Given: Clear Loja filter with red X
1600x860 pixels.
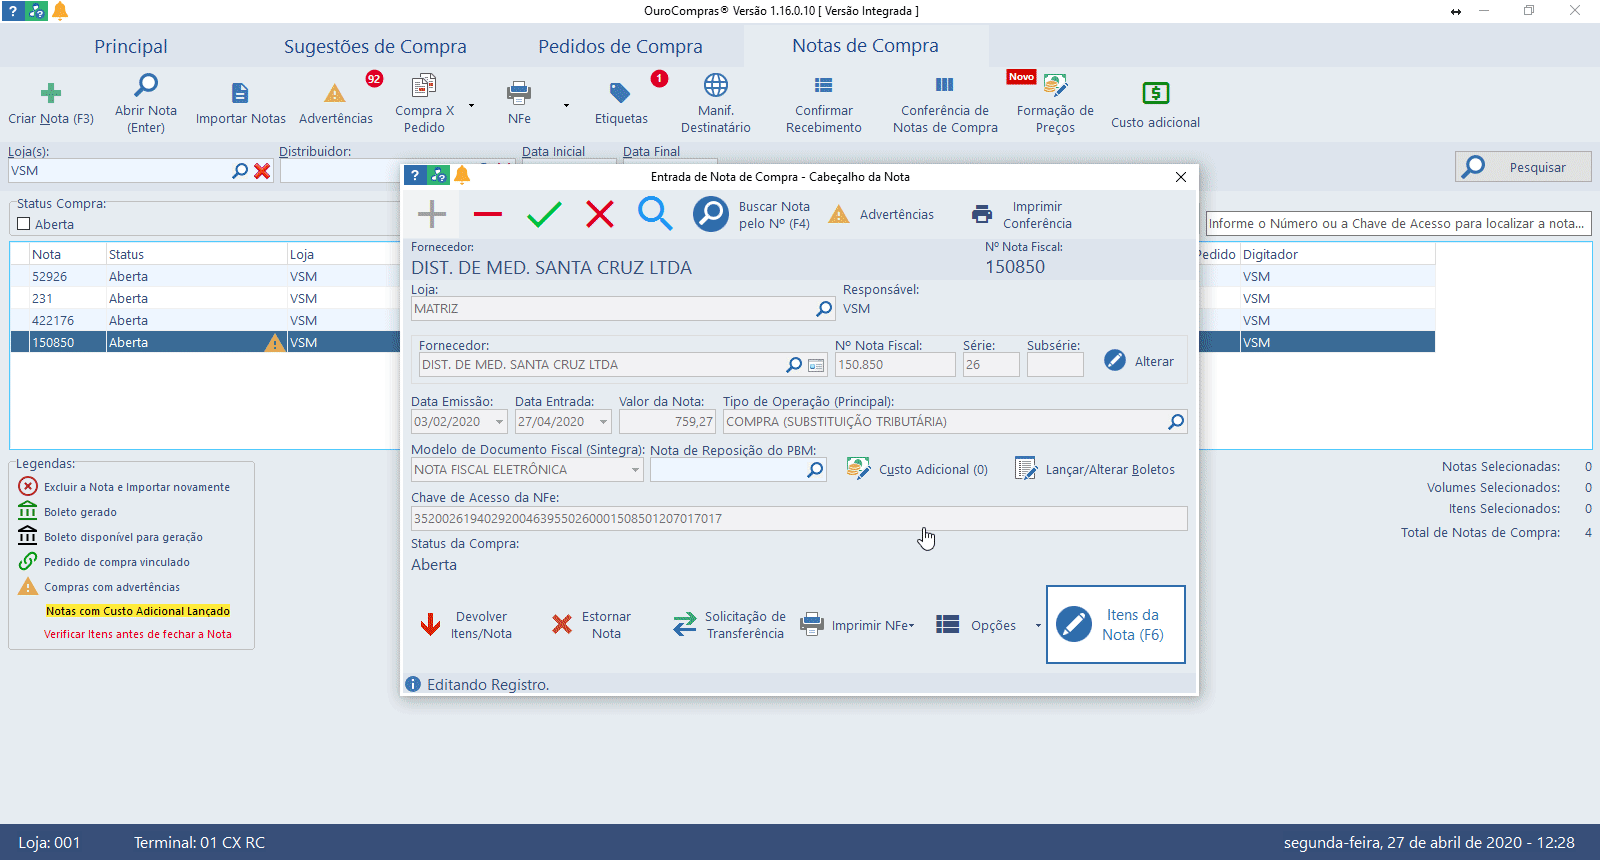Looking at the screenshot, I should point(262,171).
